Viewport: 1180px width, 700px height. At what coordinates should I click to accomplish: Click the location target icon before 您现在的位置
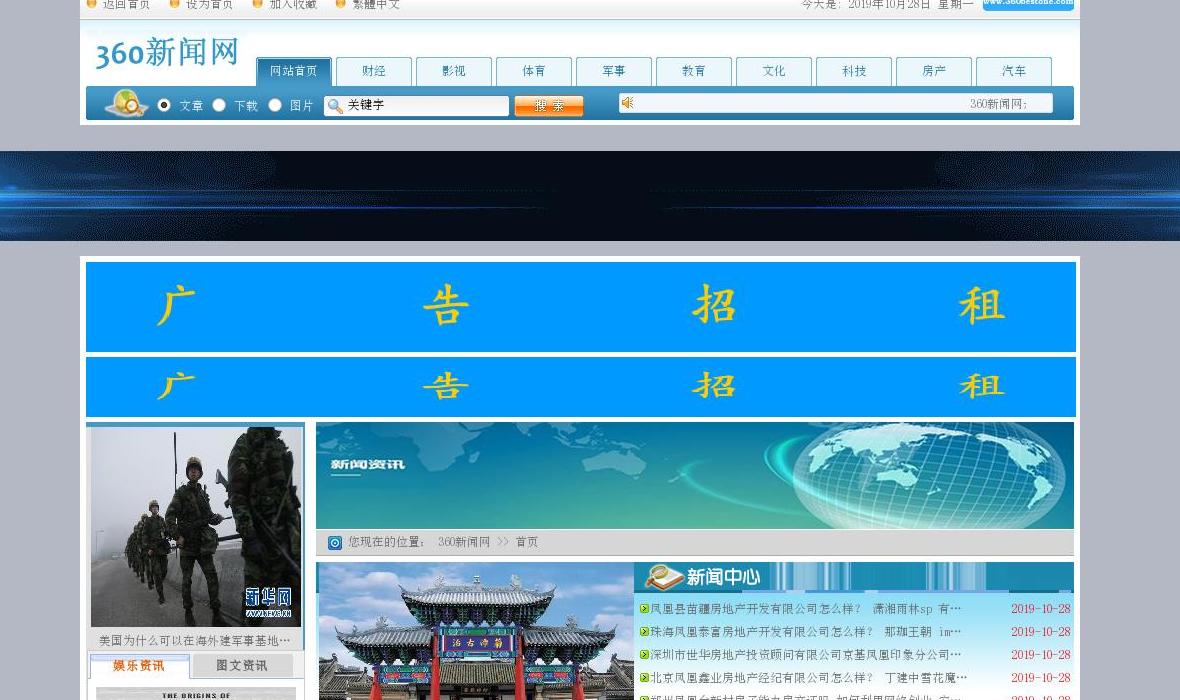335,543
